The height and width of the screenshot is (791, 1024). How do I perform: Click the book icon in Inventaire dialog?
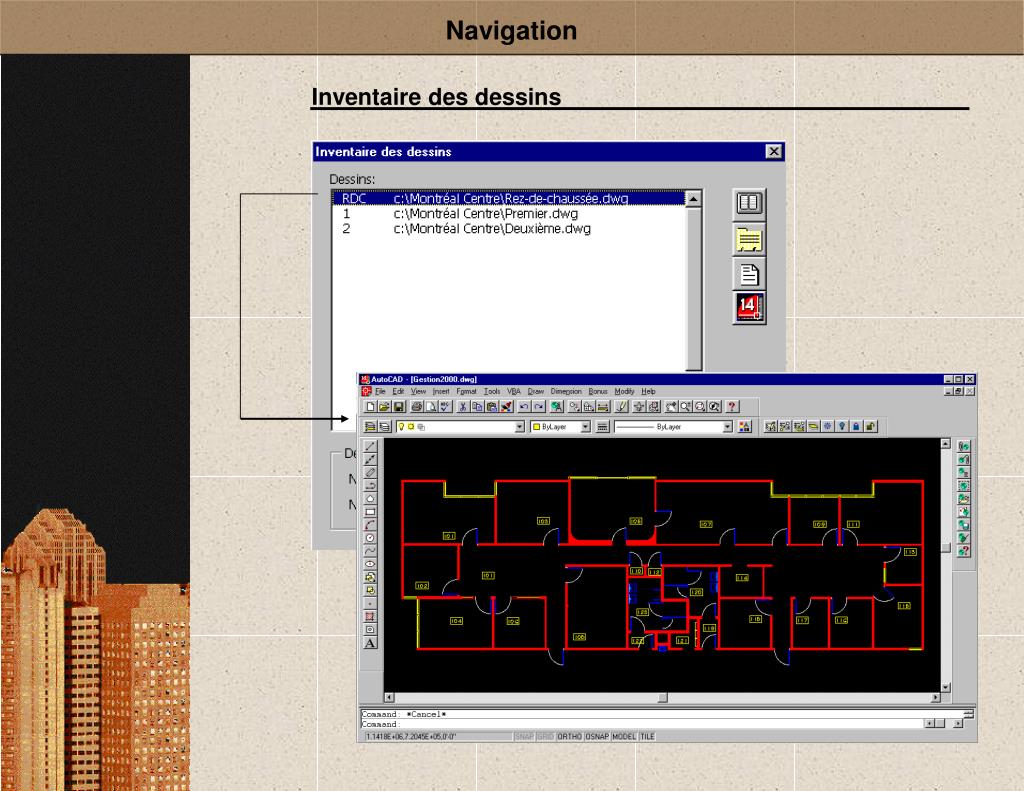749,203
